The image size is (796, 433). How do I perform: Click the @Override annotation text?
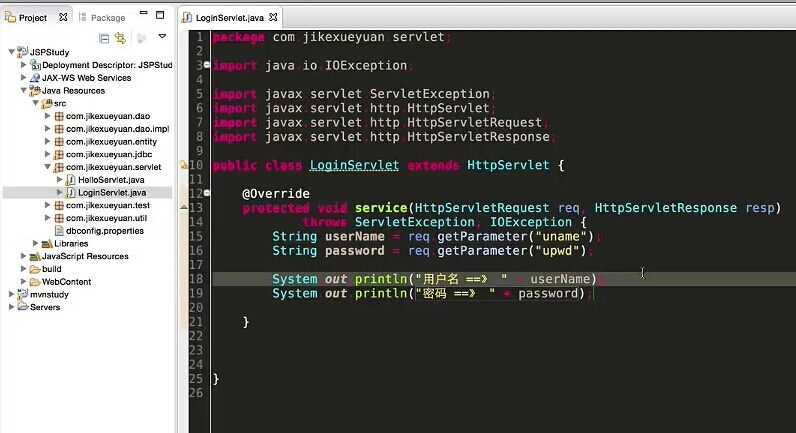276,193
